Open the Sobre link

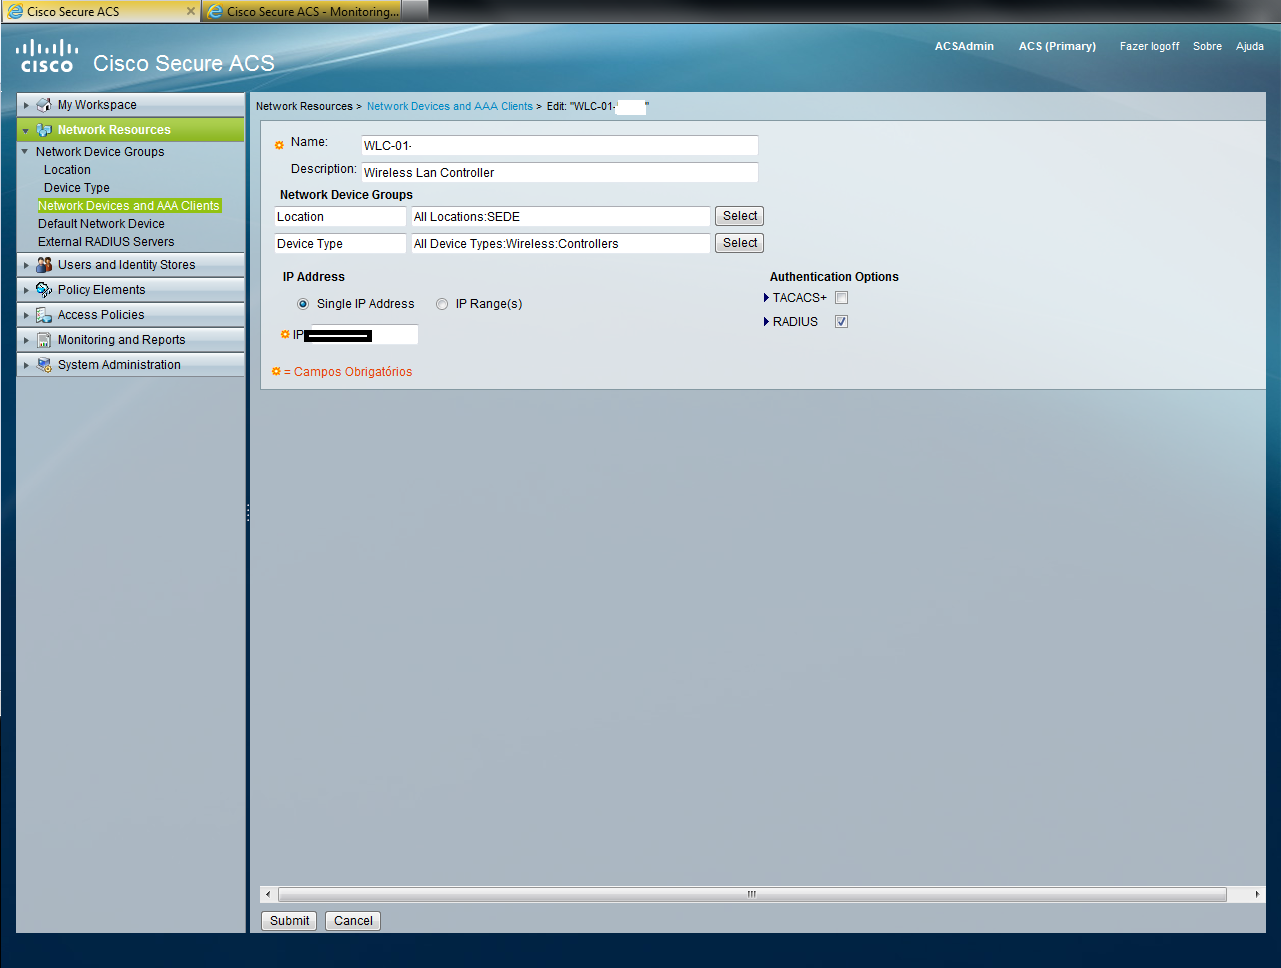point(1207,46)
